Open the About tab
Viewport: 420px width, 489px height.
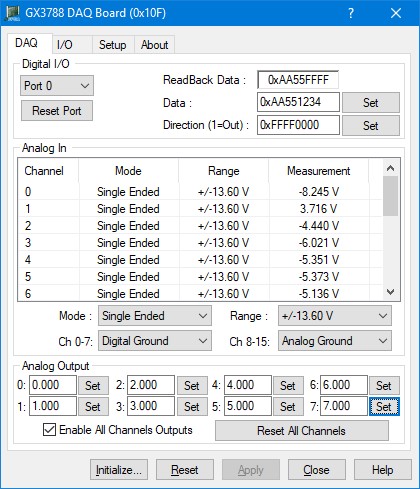point(154,45)
